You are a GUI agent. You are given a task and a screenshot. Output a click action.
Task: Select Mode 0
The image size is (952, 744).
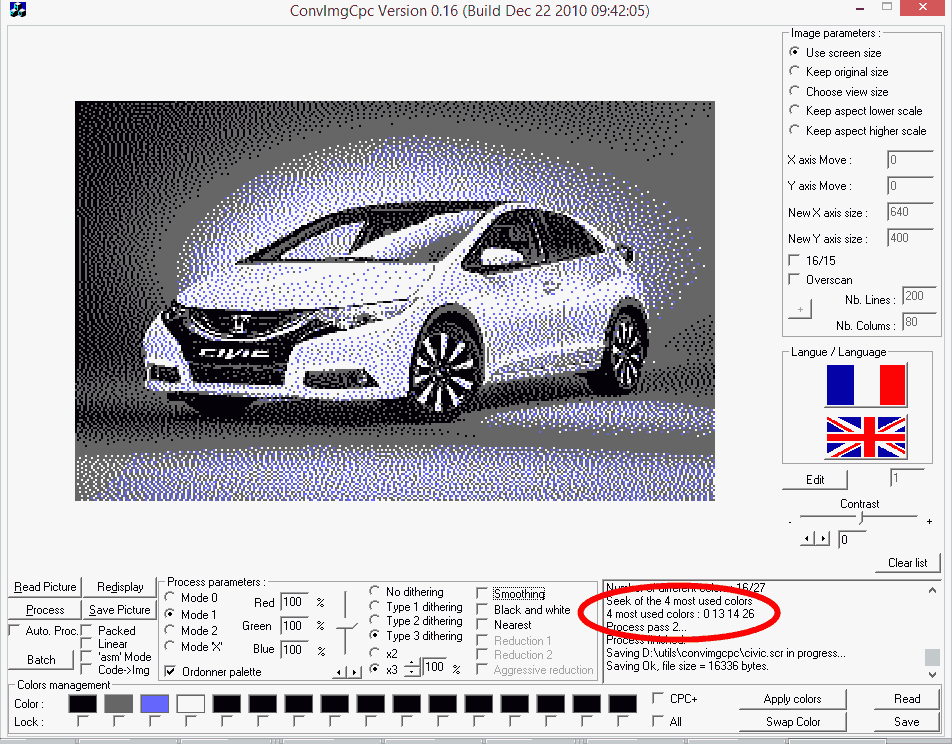coord(170,598)
